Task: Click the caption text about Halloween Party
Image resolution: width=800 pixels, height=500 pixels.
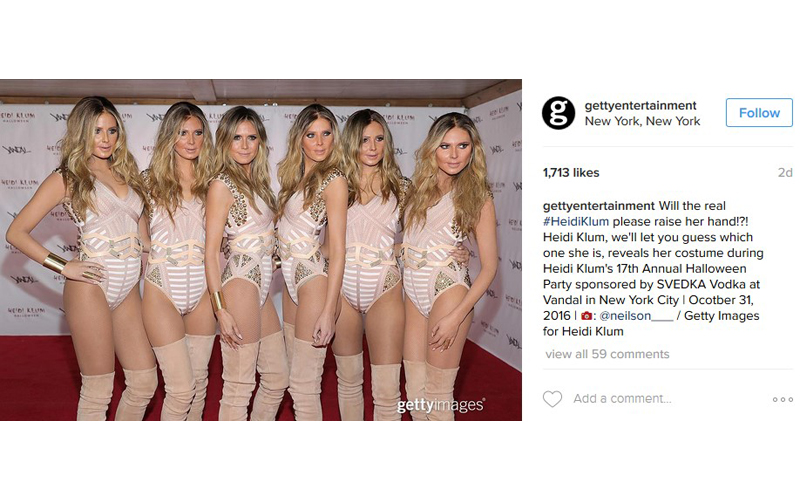Action: [x=652, y=268]
